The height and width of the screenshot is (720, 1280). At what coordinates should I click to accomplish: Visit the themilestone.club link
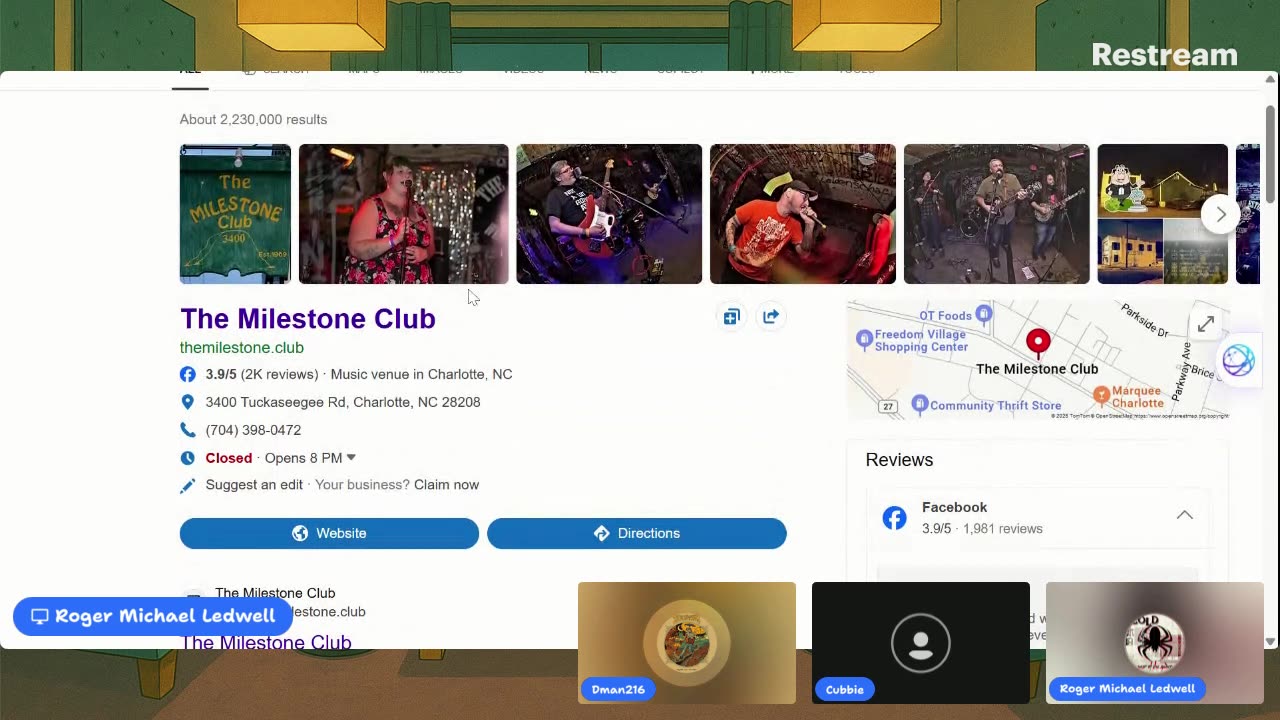241,347
